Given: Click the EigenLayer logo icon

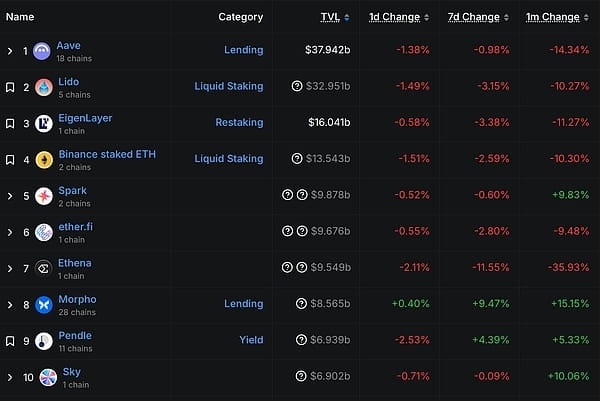Looking at the screenshot, I should click(x=42, y=123).
